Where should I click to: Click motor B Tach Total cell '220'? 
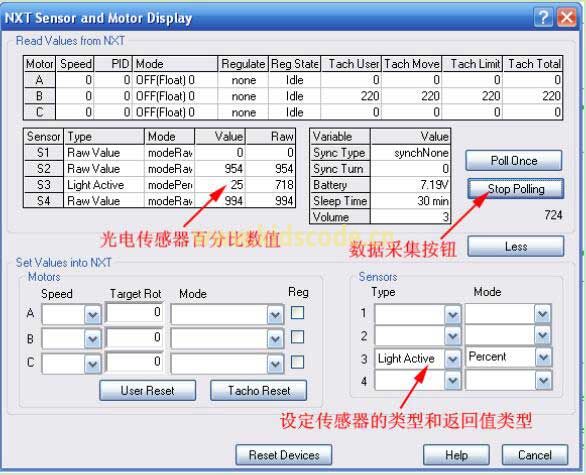point(533,96)
